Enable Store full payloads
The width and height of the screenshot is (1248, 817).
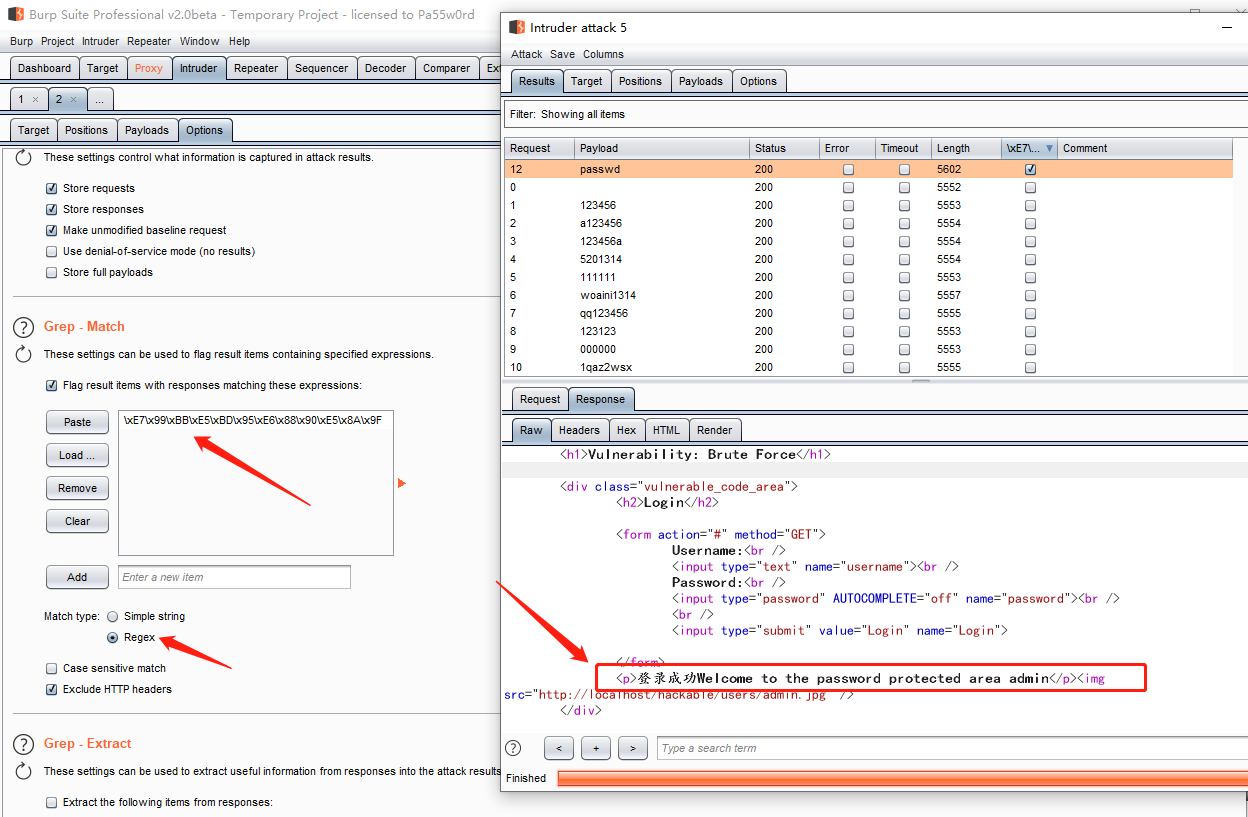coord(52,272)
